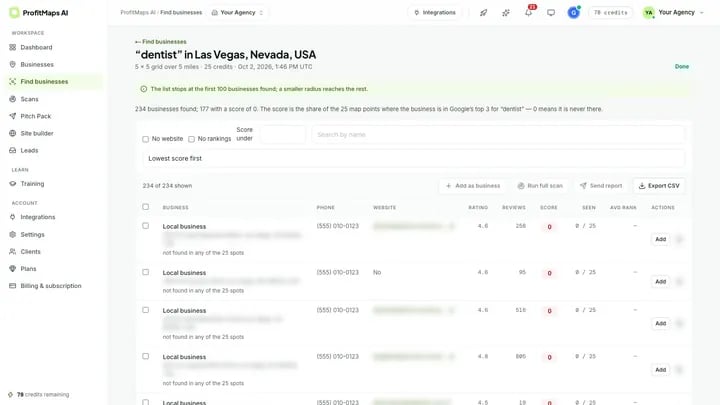720x405 pixels.
Task: Click the RATING column header
Action: [478, 208]
